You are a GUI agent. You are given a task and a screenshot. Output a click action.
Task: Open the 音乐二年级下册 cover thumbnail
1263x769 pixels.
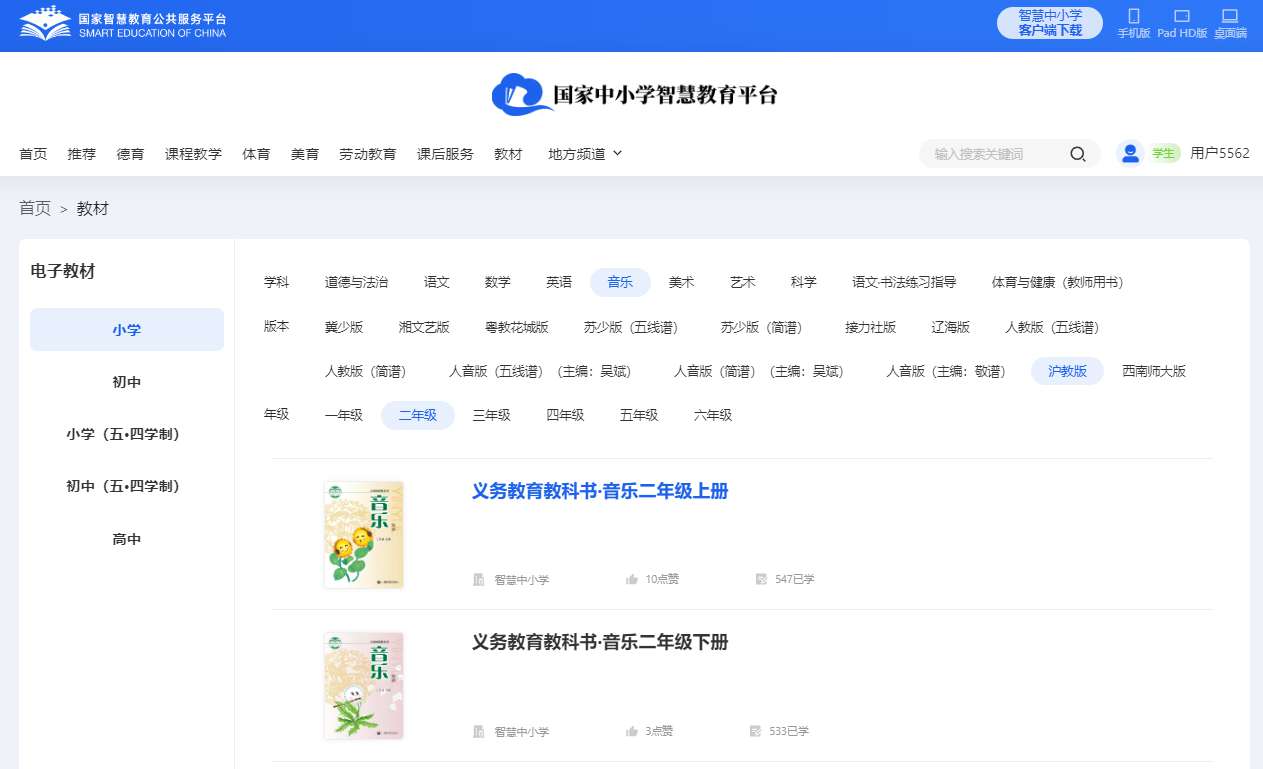[364, 686]
